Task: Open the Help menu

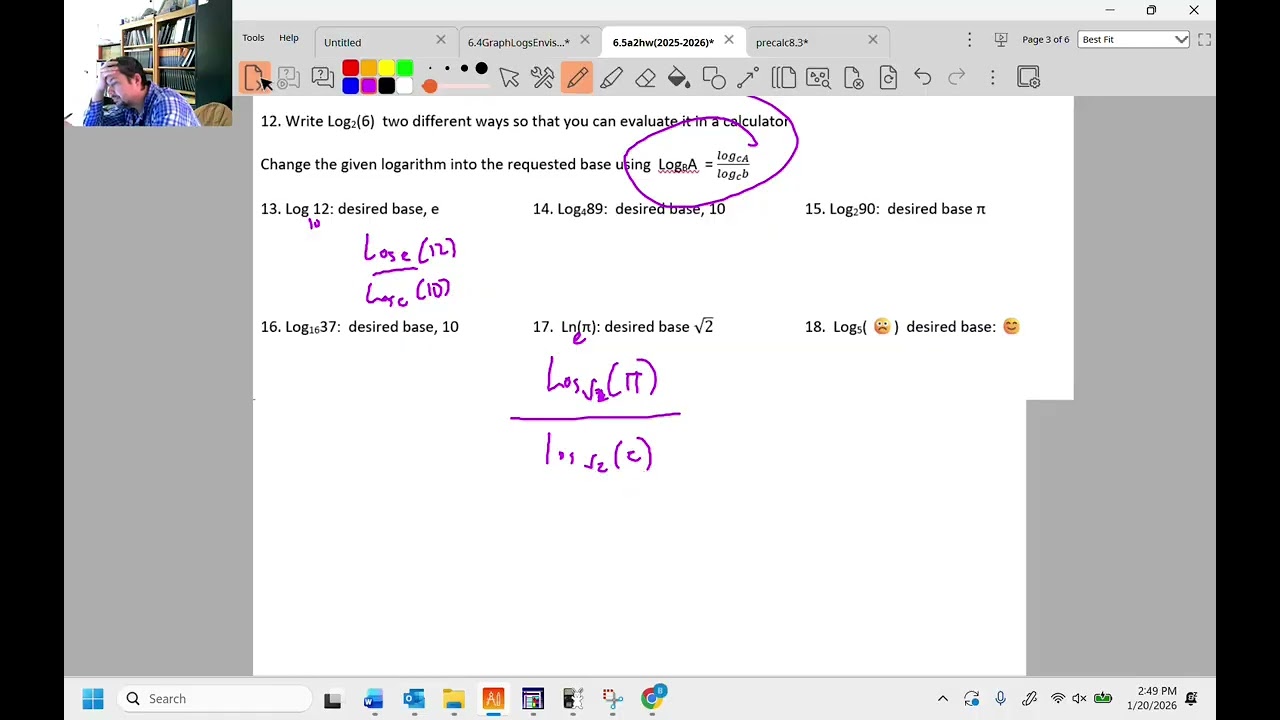Action: point(288,38)
